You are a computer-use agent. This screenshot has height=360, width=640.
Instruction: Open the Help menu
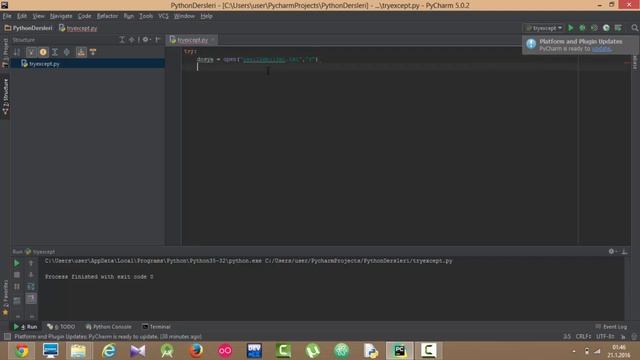(206, 16)
